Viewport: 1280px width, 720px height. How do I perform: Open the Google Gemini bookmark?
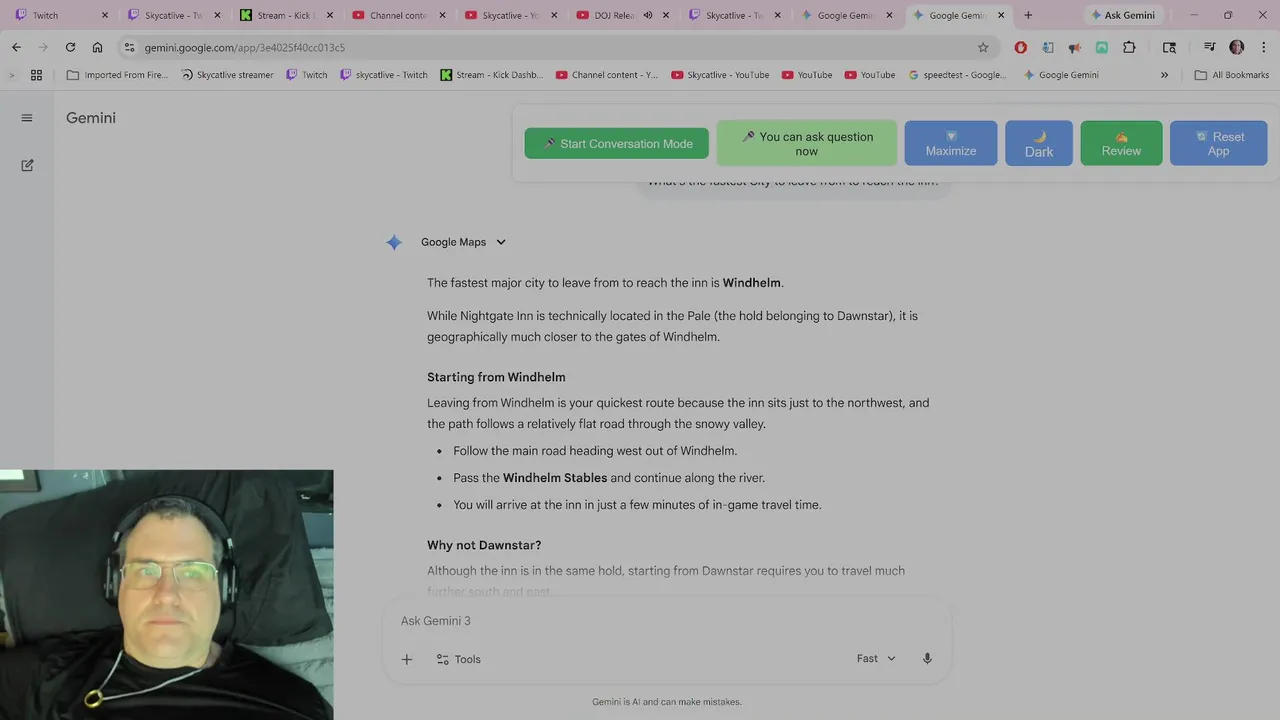pos(1060,75)
